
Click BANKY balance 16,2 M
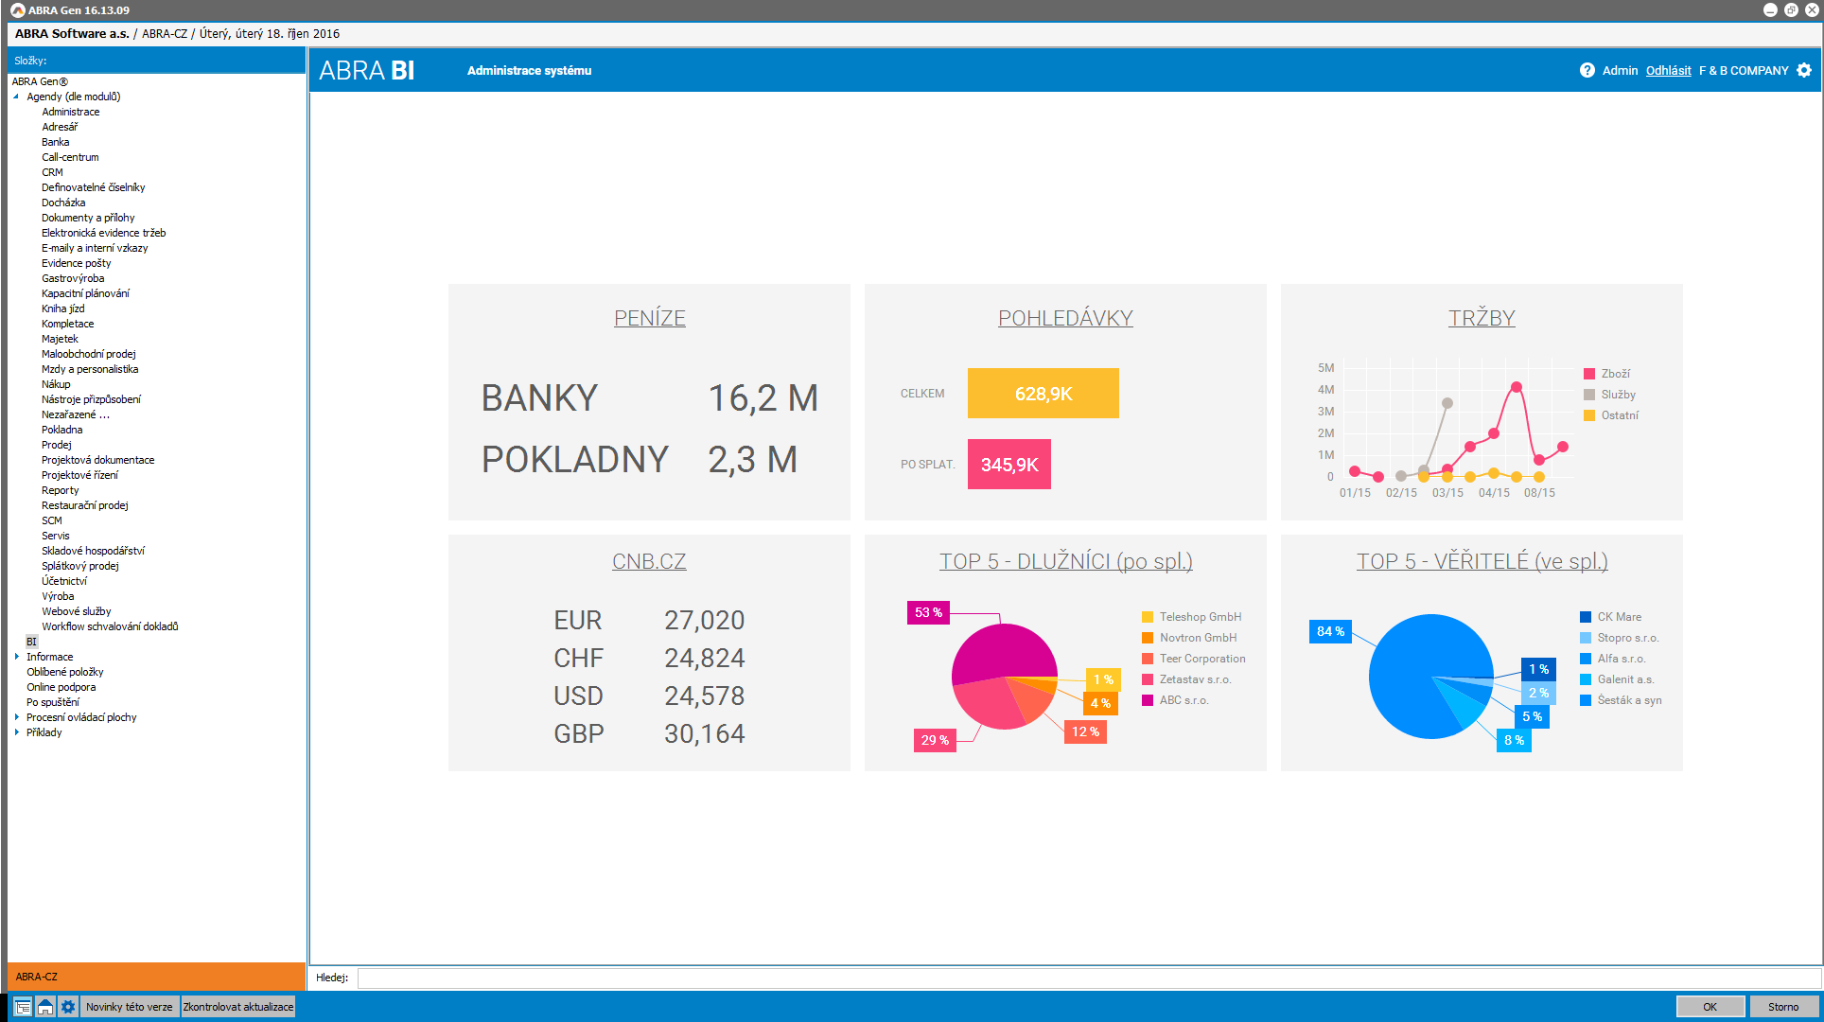(x=763, y=398)
